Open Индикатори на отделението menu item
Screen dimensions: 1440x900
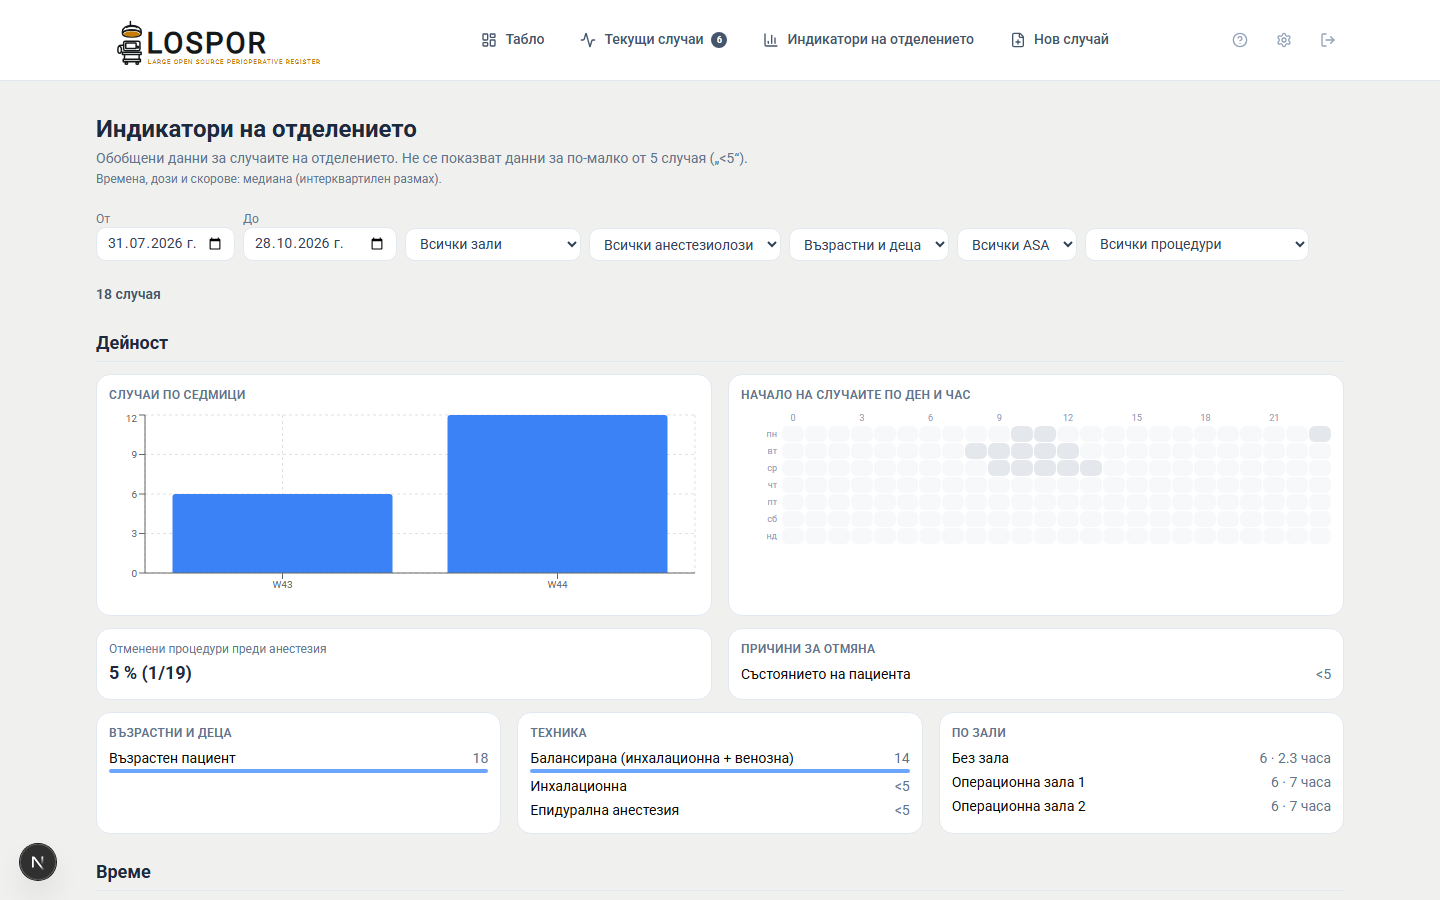coord(868,40)
